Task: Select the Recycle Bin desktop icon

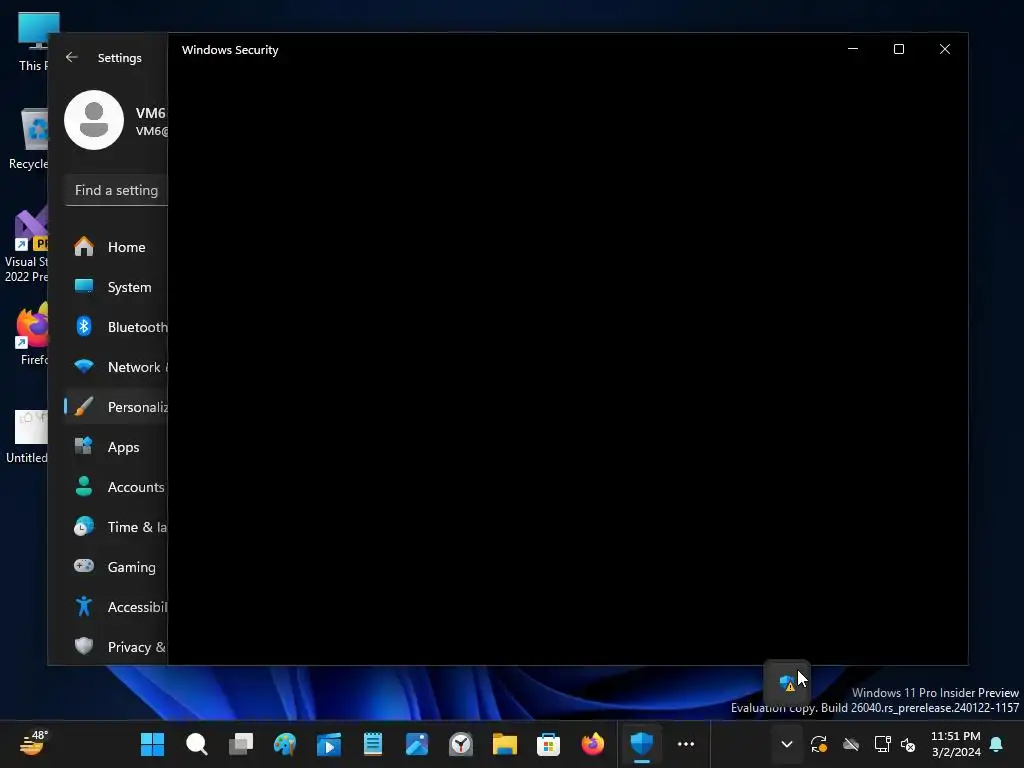Action: [x=29, y=138]
